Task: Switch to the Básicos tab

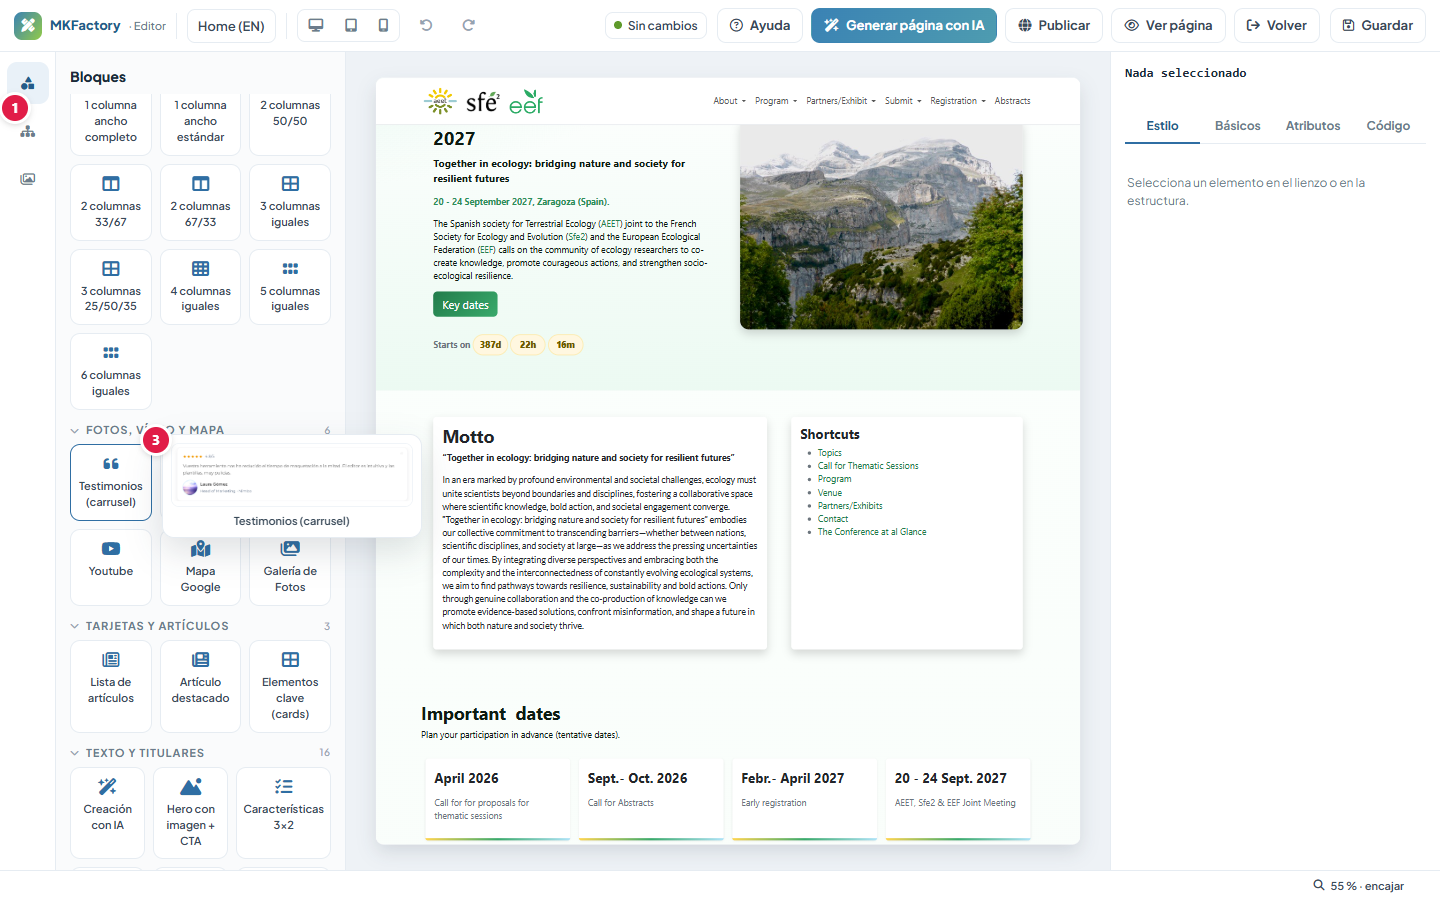Action: coord(1237,126)
